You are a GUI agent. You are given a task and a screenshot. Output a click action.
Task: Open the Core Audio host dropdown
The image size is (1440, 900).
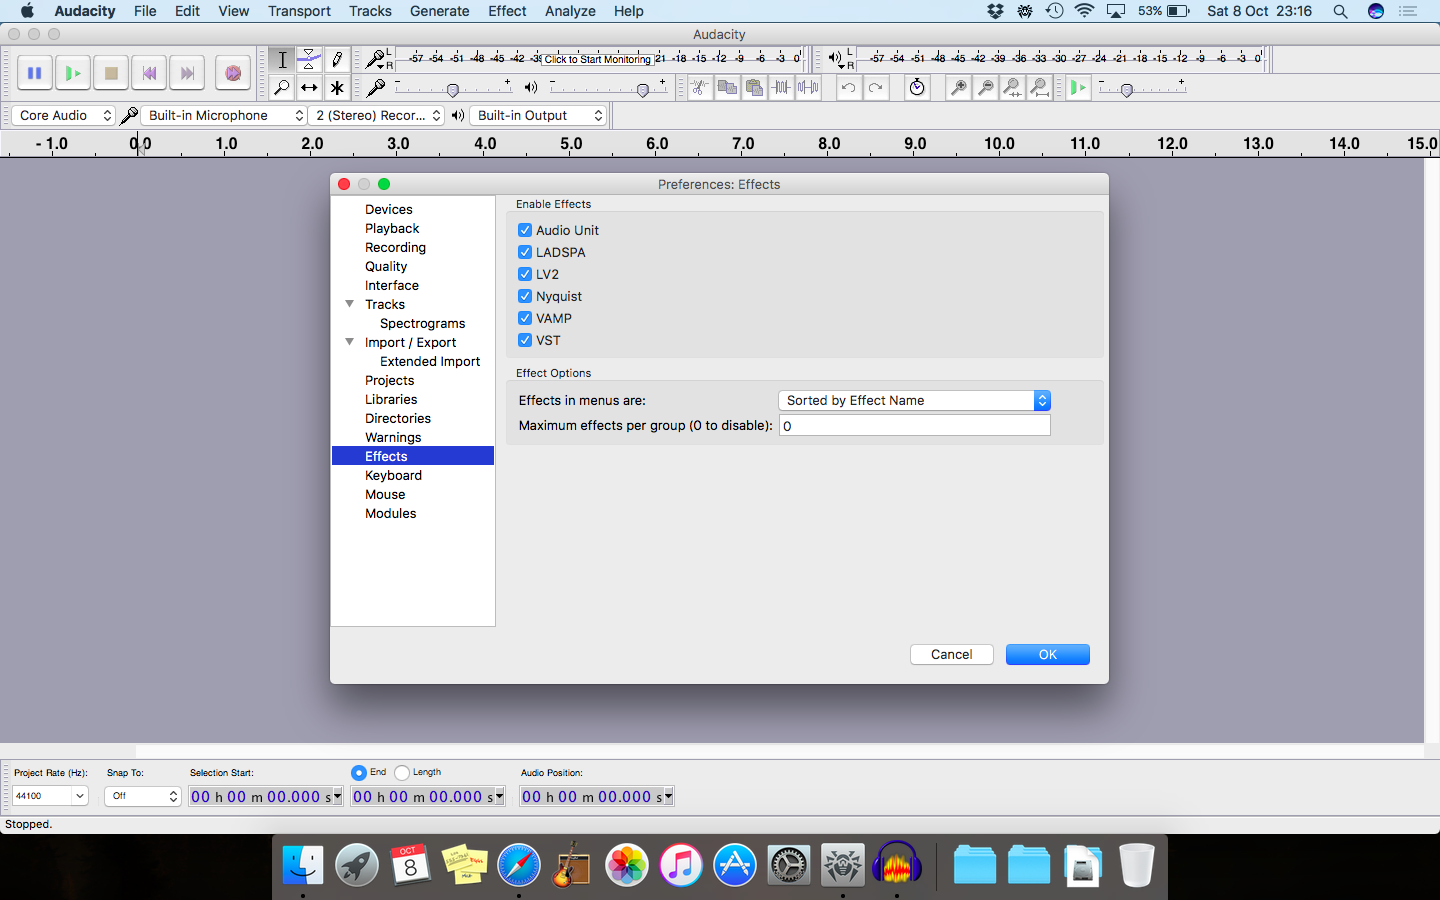63,115
